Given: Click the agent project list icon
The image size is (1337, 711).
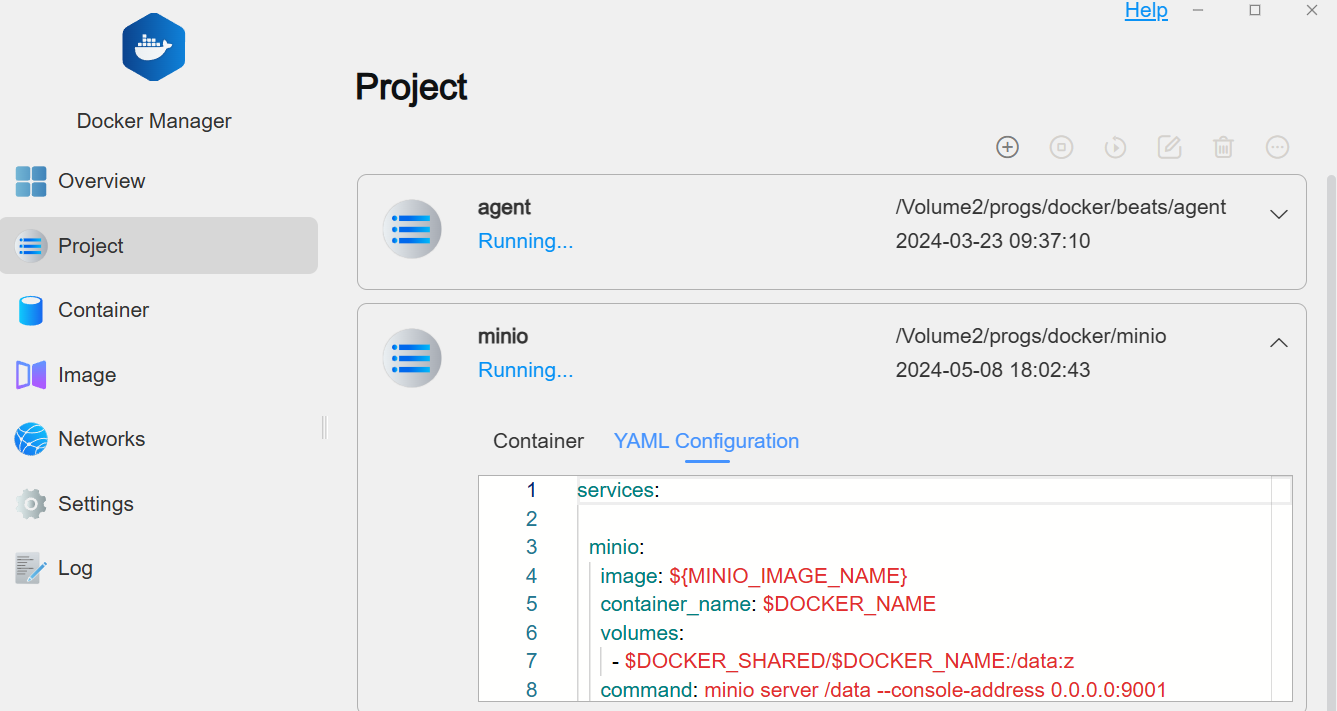Looking at the screenshot, I should click(x=412, y=229).
